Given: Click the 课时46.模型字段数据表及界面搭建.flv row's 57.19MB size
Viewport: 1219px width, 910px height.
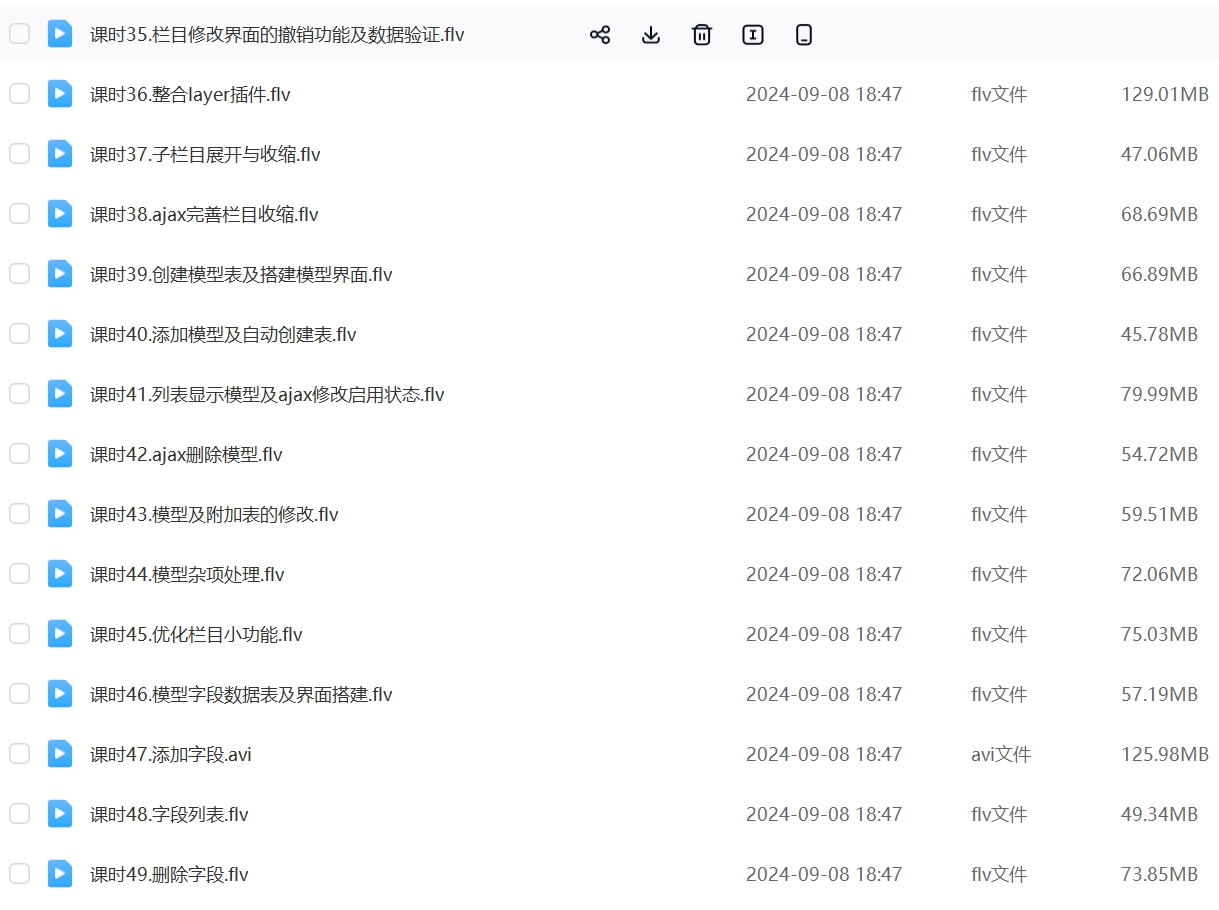Looking at the screenshot, I should (x=1159, y=694).
